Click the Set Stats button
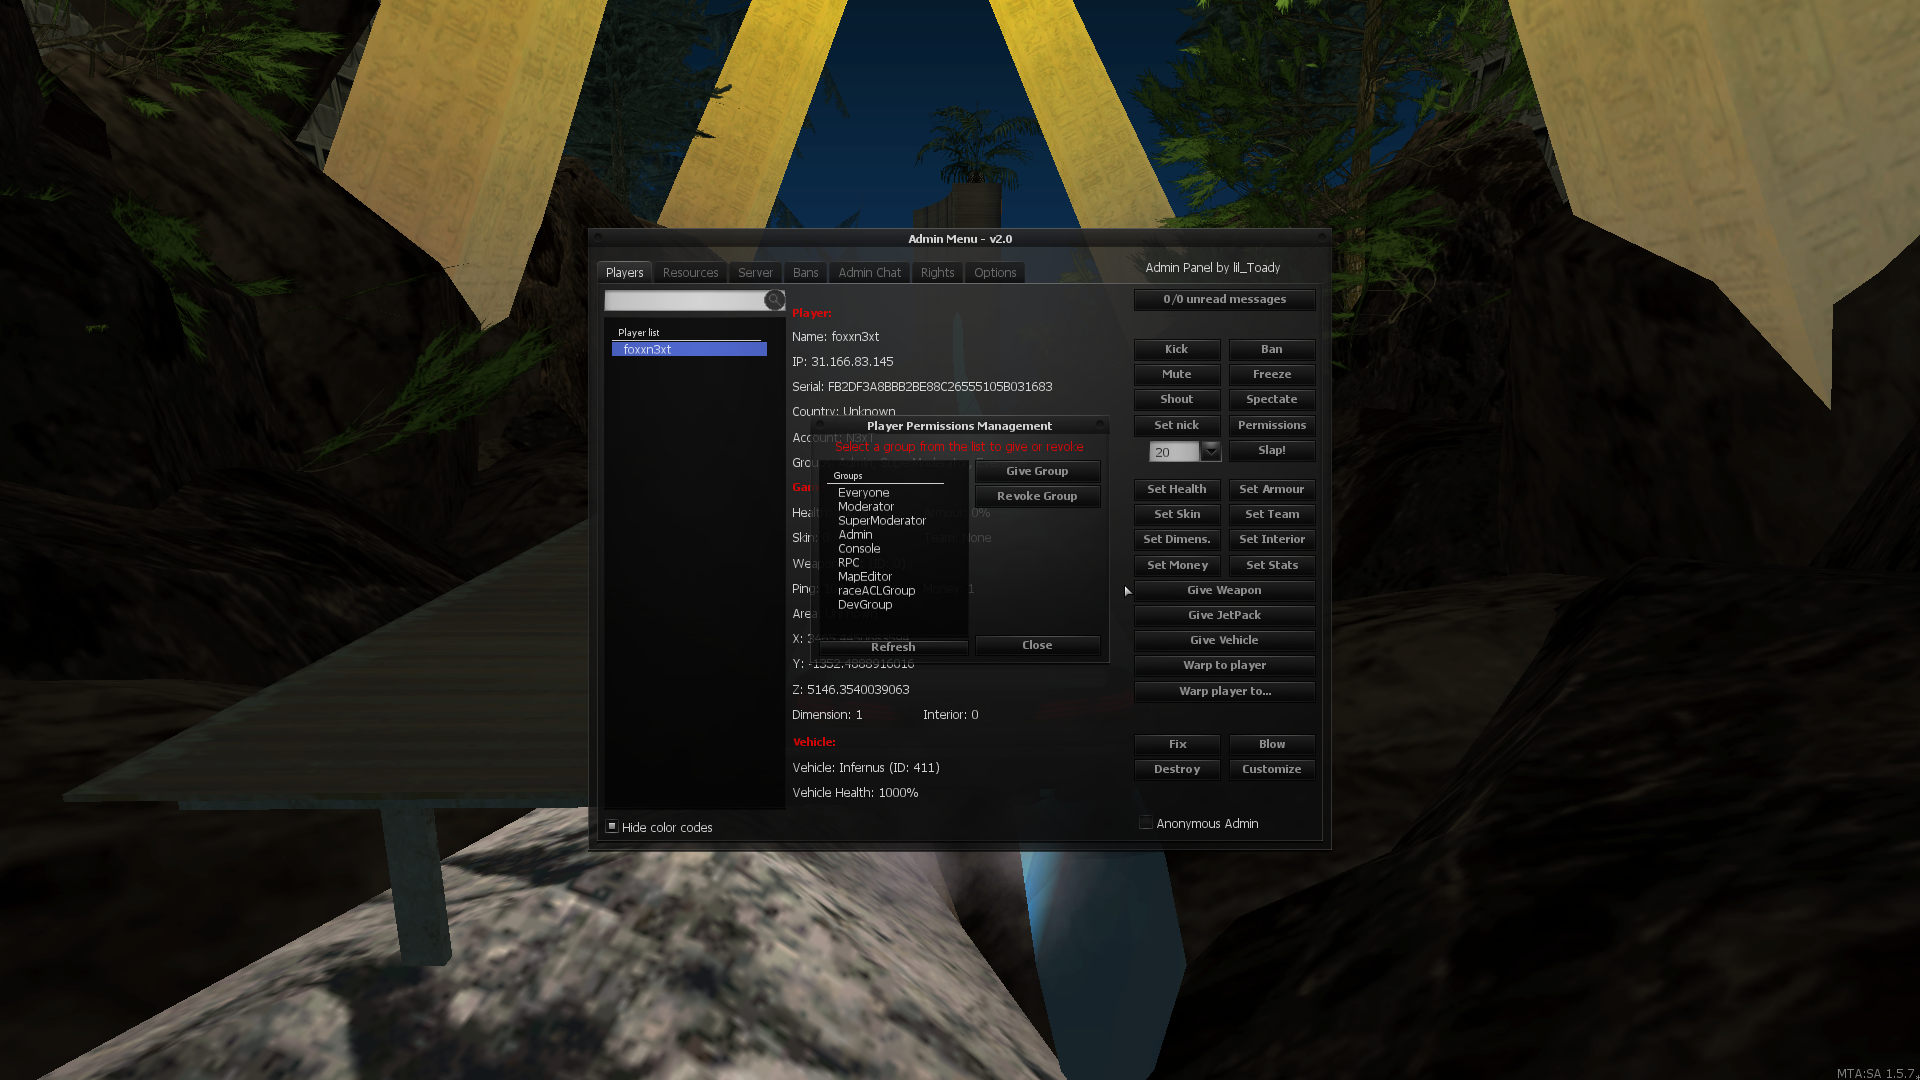The height and width of the screenshot is (1080, 1920). pos(1272,565)
